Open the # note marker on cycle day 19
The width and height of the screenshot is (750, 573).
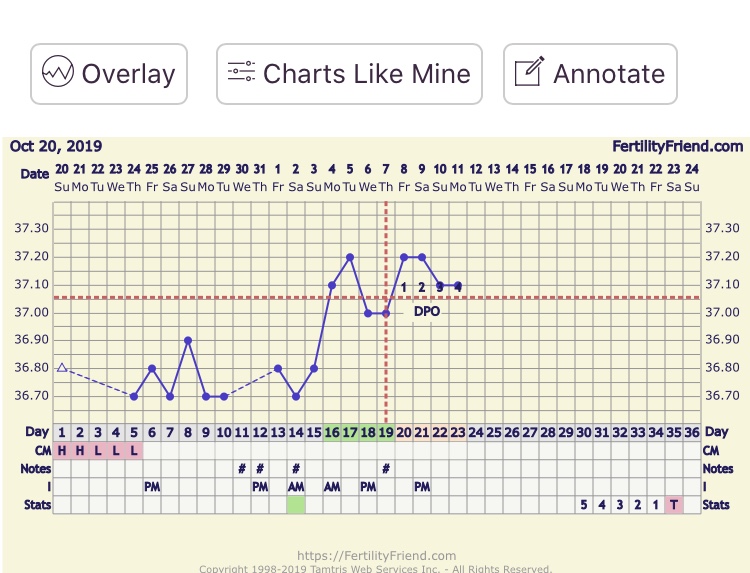(x=386, y=468)
